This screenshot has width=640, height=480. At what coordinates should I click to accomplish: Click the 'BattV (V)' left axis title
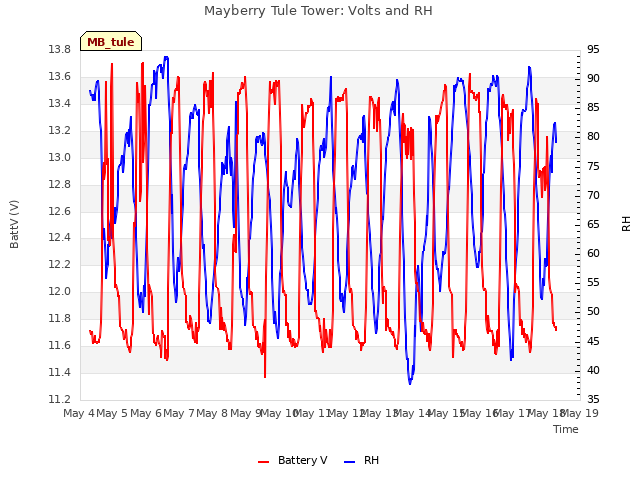tap(14, 224)
